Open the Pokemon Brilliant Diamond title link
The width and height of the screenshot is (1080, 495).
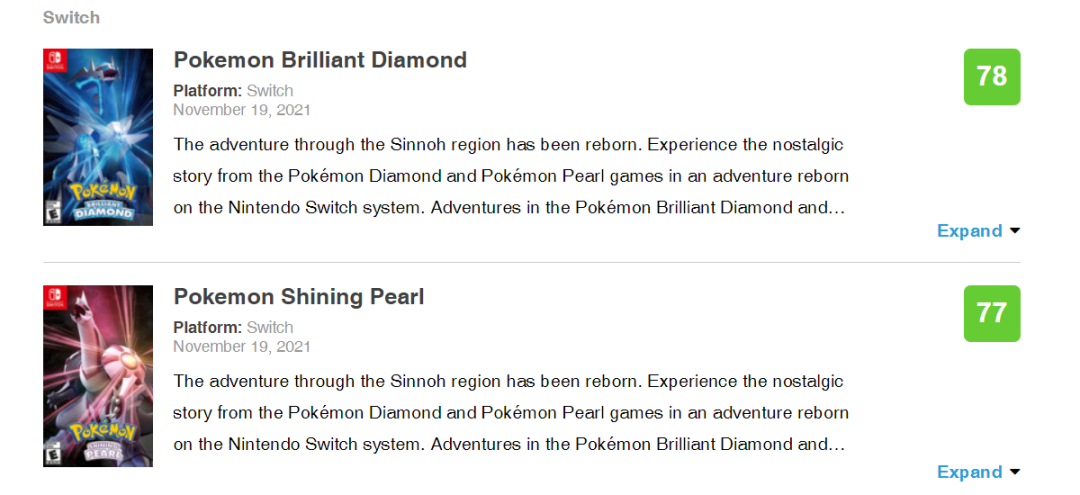[320, 60]
